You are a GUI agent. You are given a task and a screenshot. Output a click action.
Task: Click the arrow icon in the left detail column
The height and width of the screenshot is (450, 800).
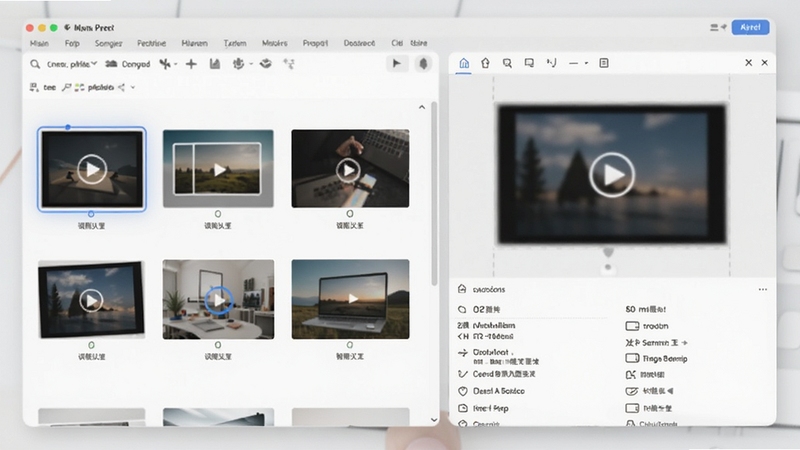pos(463,353)
